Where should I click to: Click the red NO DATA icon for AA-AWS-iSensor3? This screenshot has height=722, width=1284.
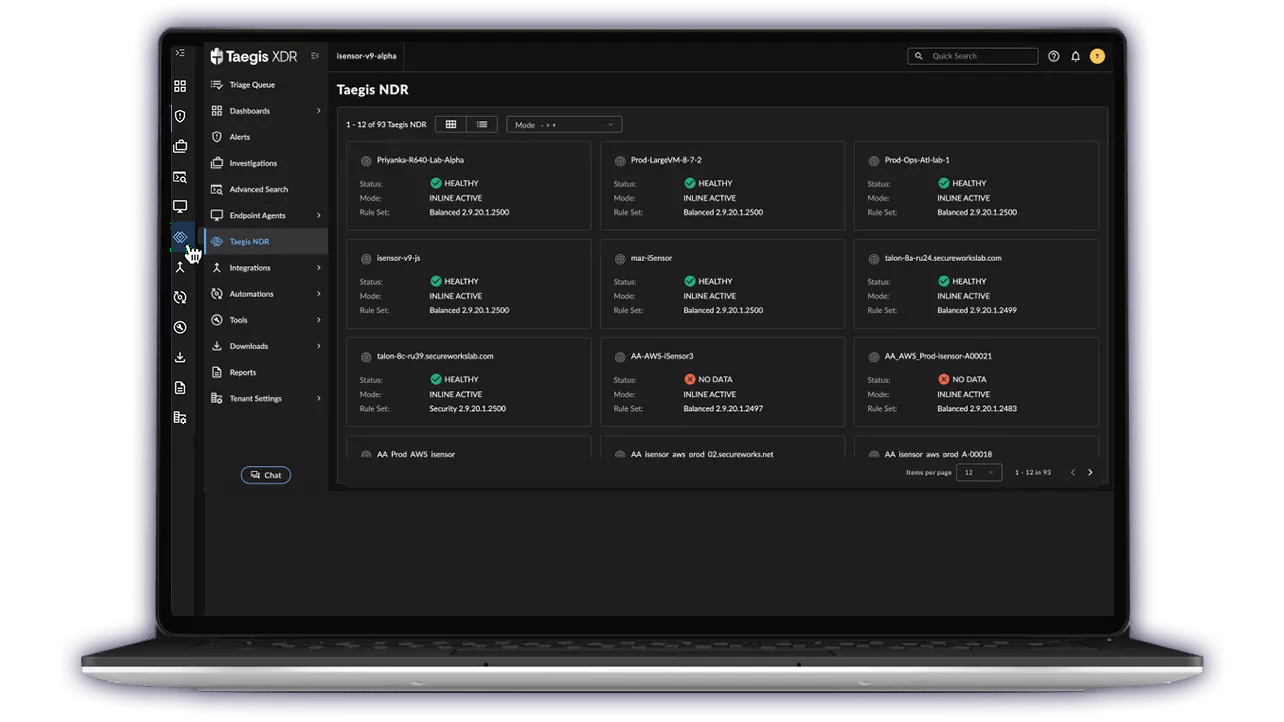(x=690, y=379)
